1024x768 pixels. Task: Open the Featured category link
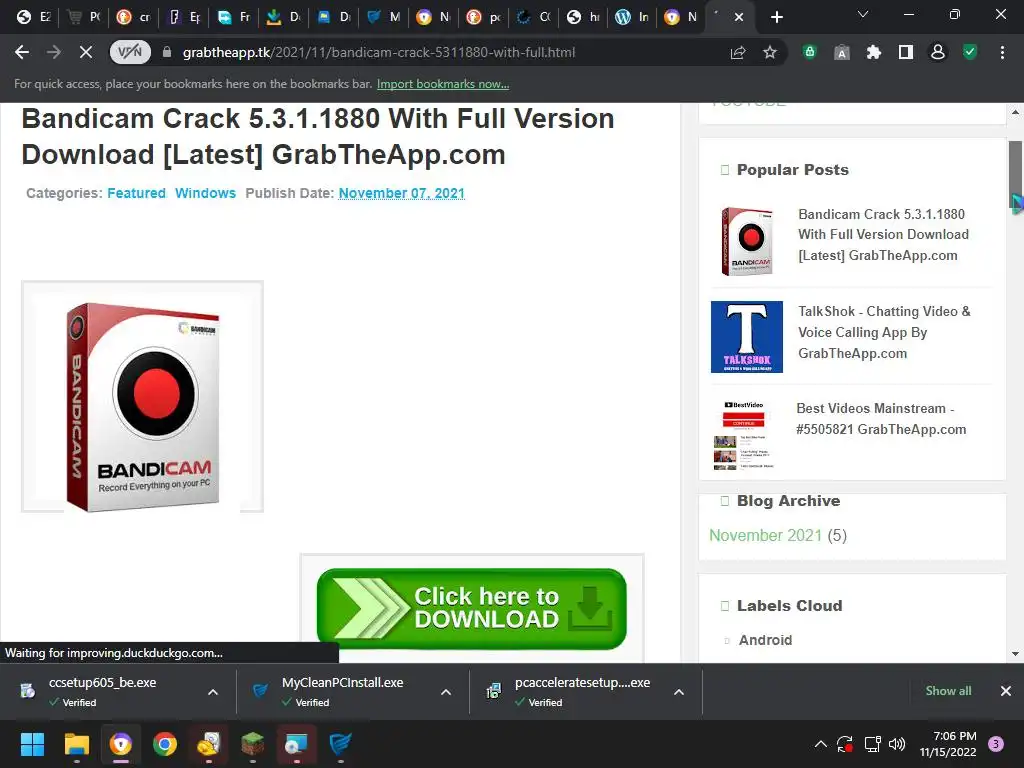click(x=136, y=193)
